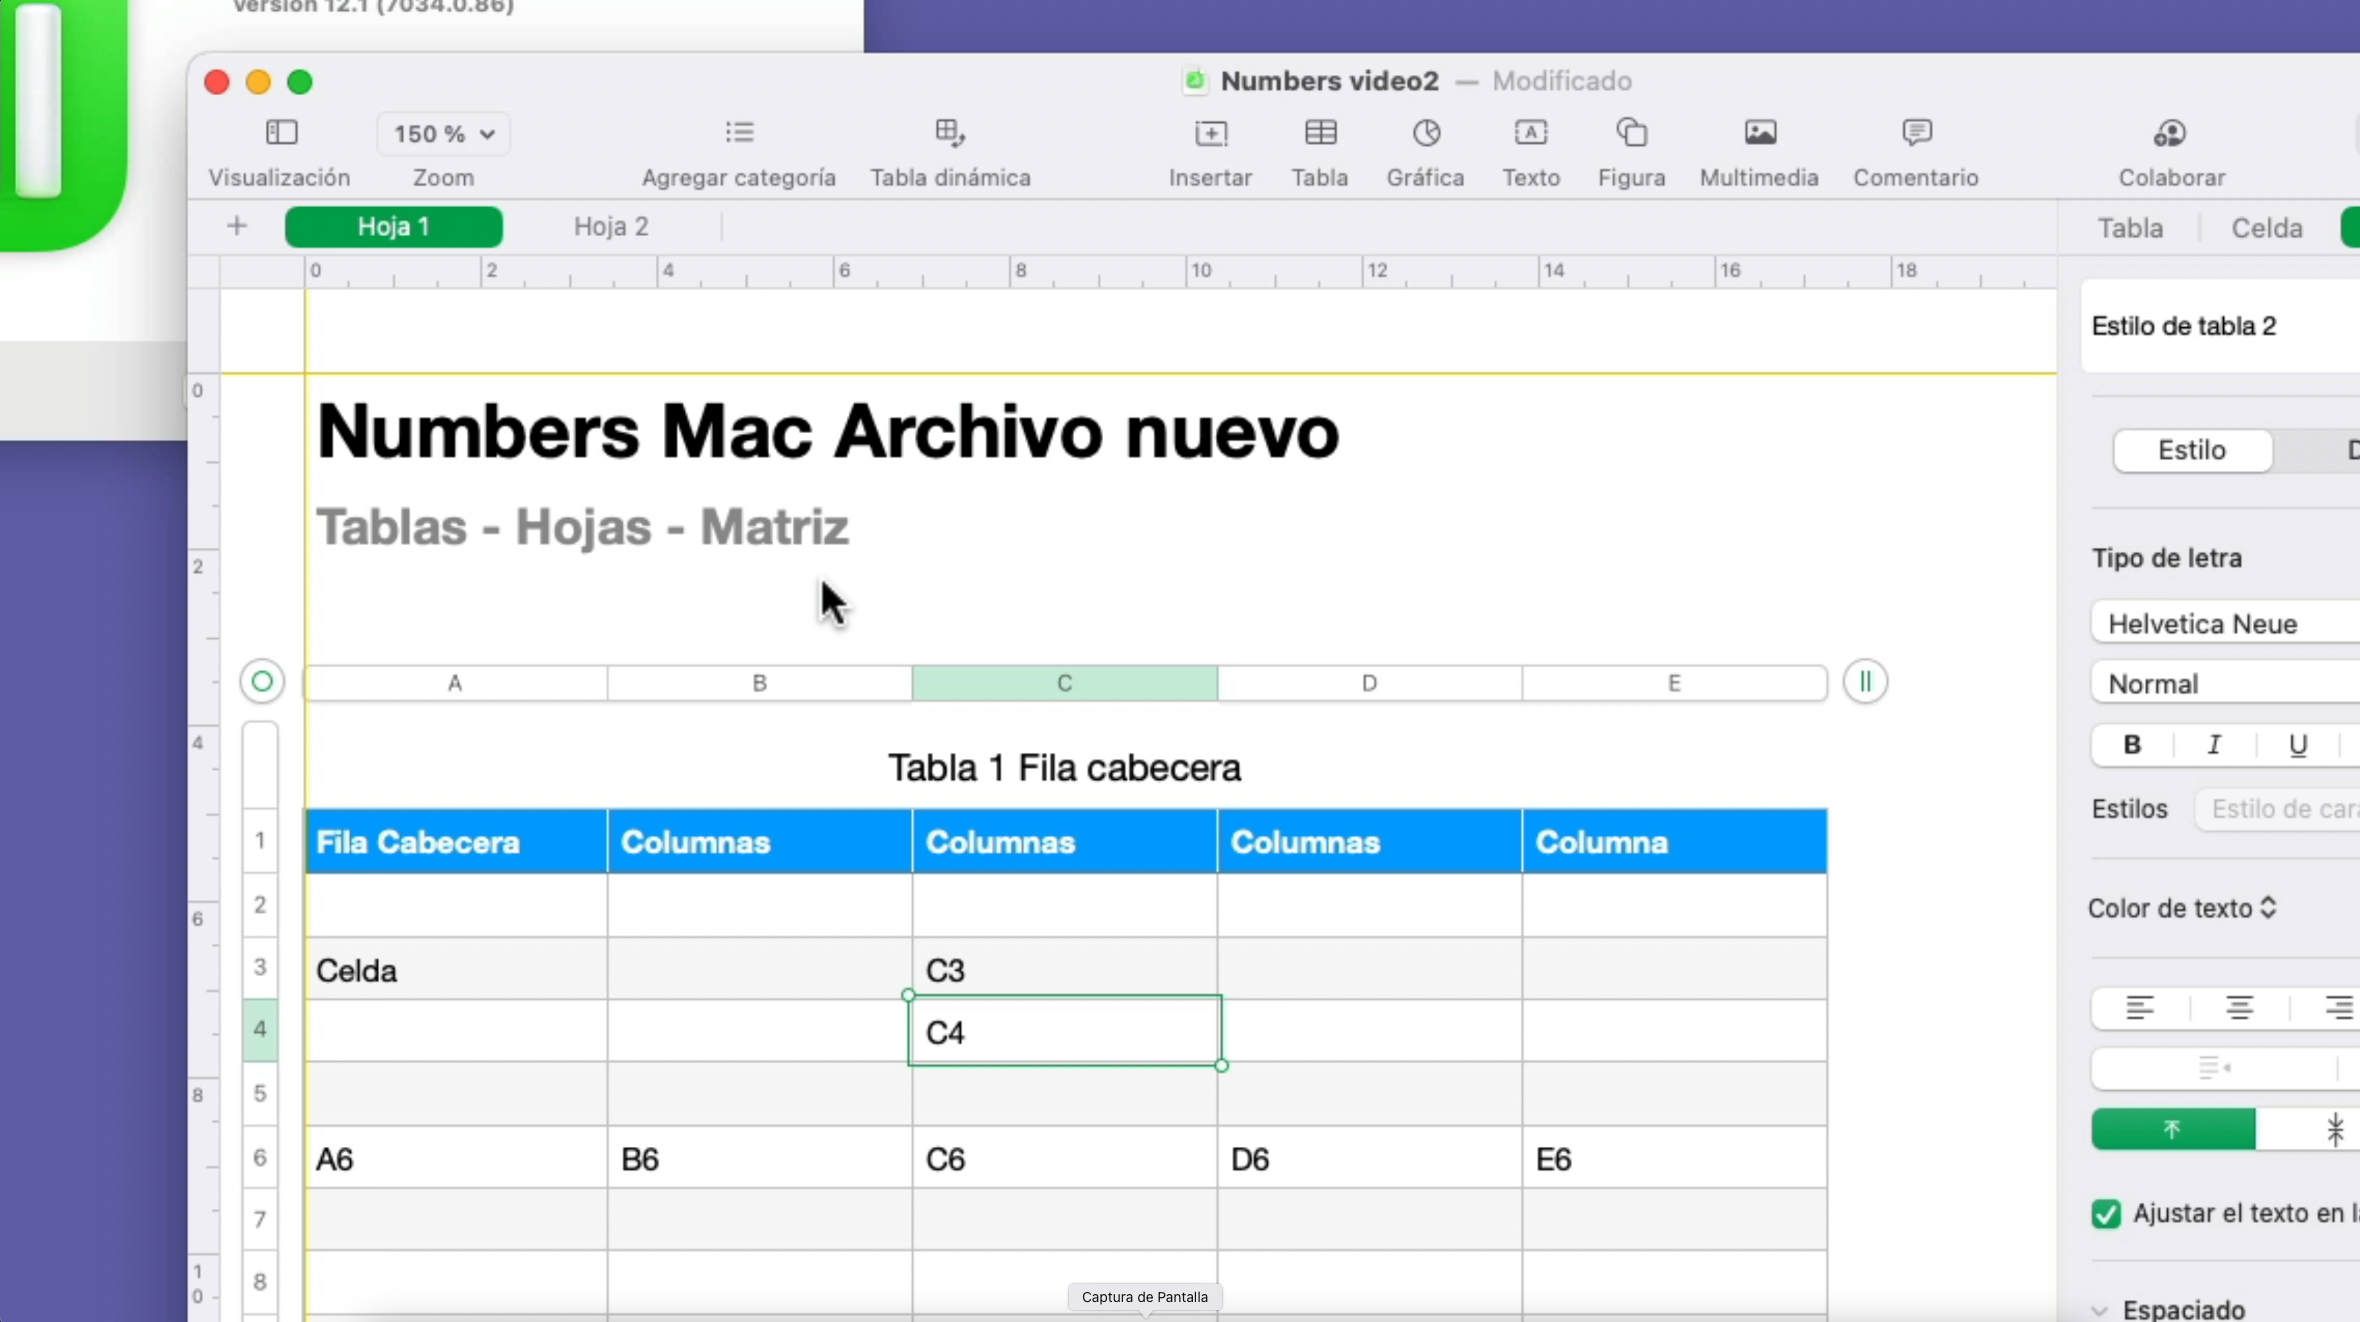Open the Figura shapes tool
This screenshot has height=1322, width=2360.
(1631, 150)
